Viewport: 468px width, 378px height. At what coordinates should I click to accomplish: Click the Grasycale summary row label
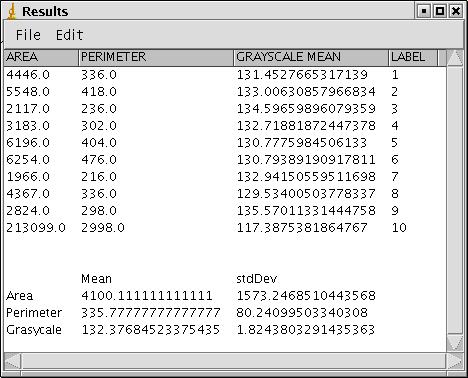pos(34,330)
